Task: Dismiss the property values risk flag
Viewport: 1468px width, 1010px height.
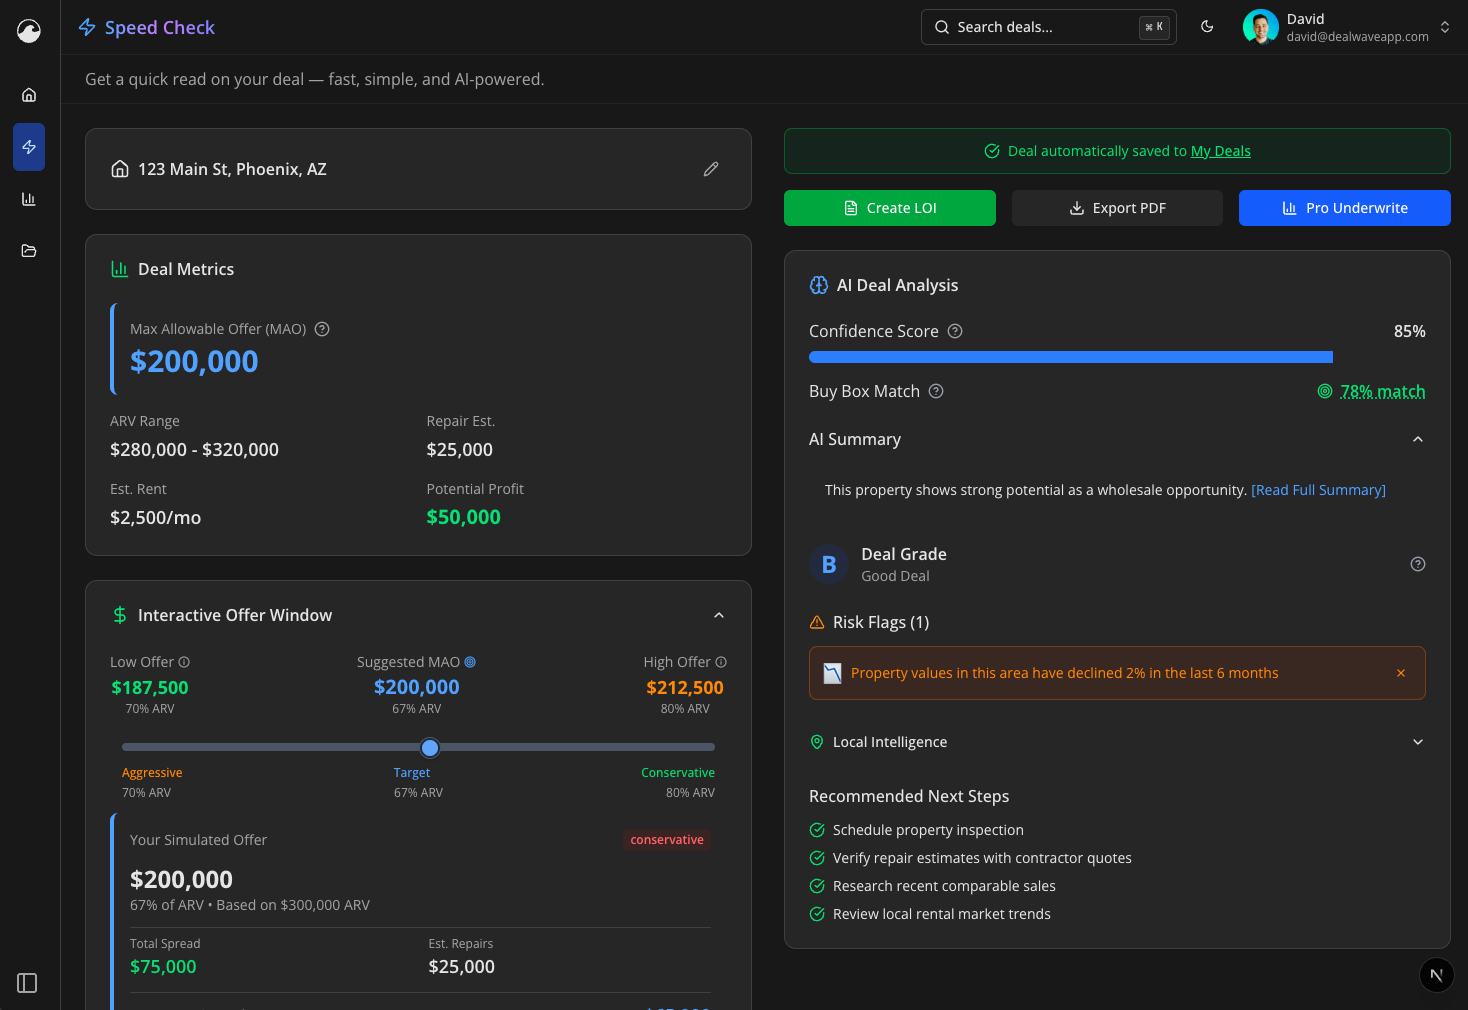Action: (x=1400, y=673)
